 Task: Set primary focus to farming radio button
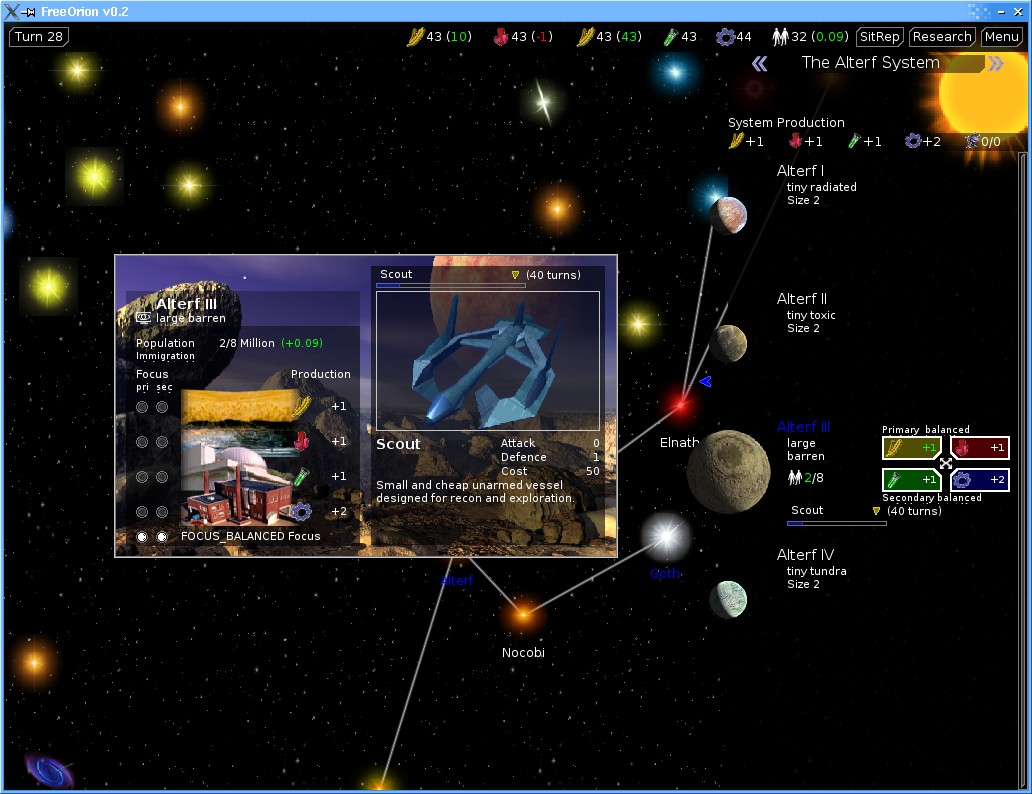pos(142,407)
